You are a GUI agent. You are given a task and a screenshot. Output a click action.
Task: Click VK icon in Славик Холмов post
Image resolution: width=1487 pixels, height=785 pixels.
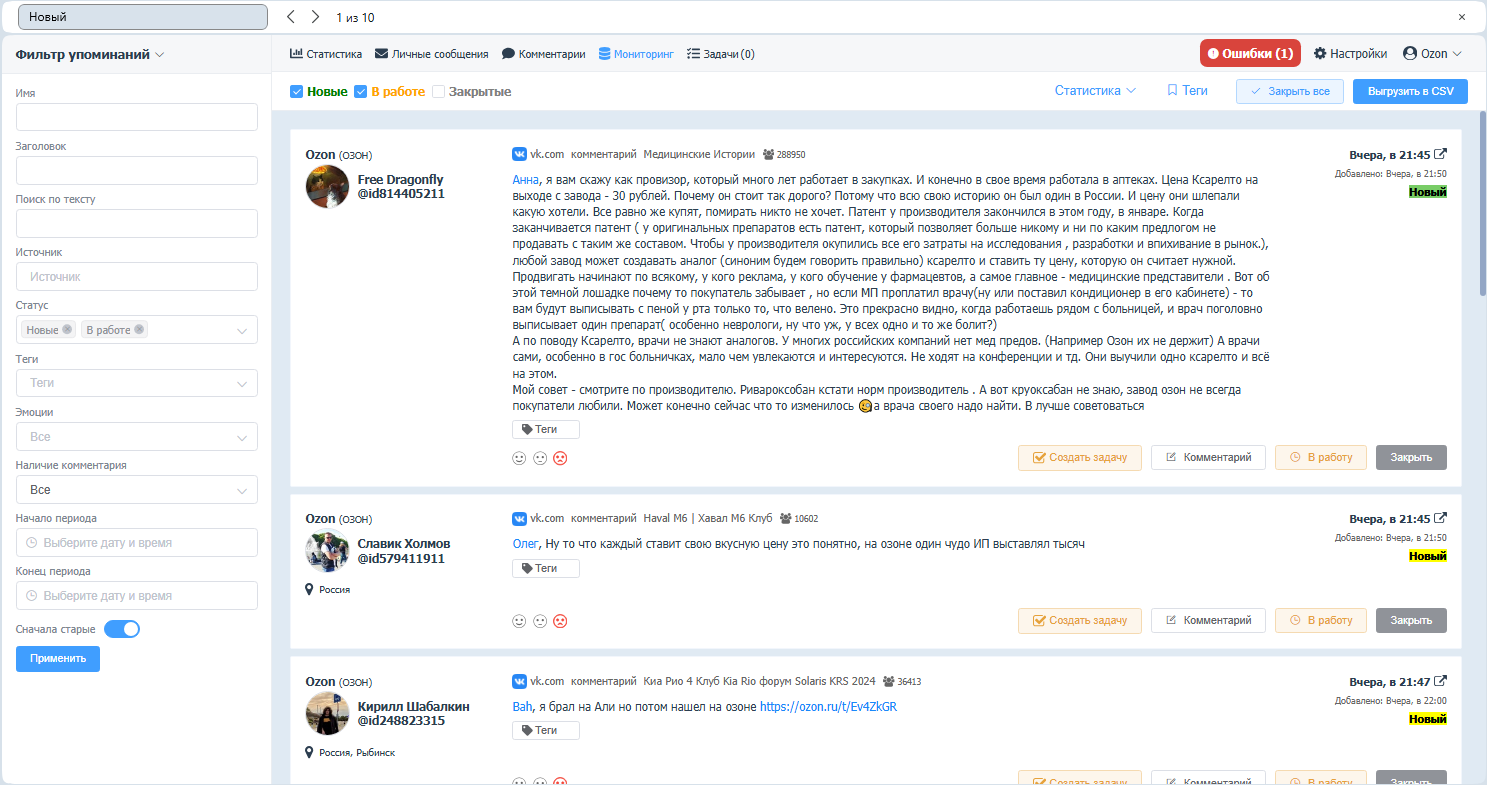pyautogui.click(x=519, y=519)
